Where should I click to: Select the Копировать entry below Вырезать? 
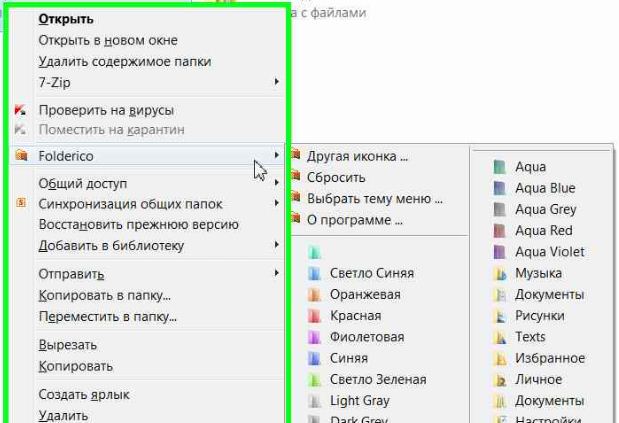pyautogui.click(x=75, y=366)
